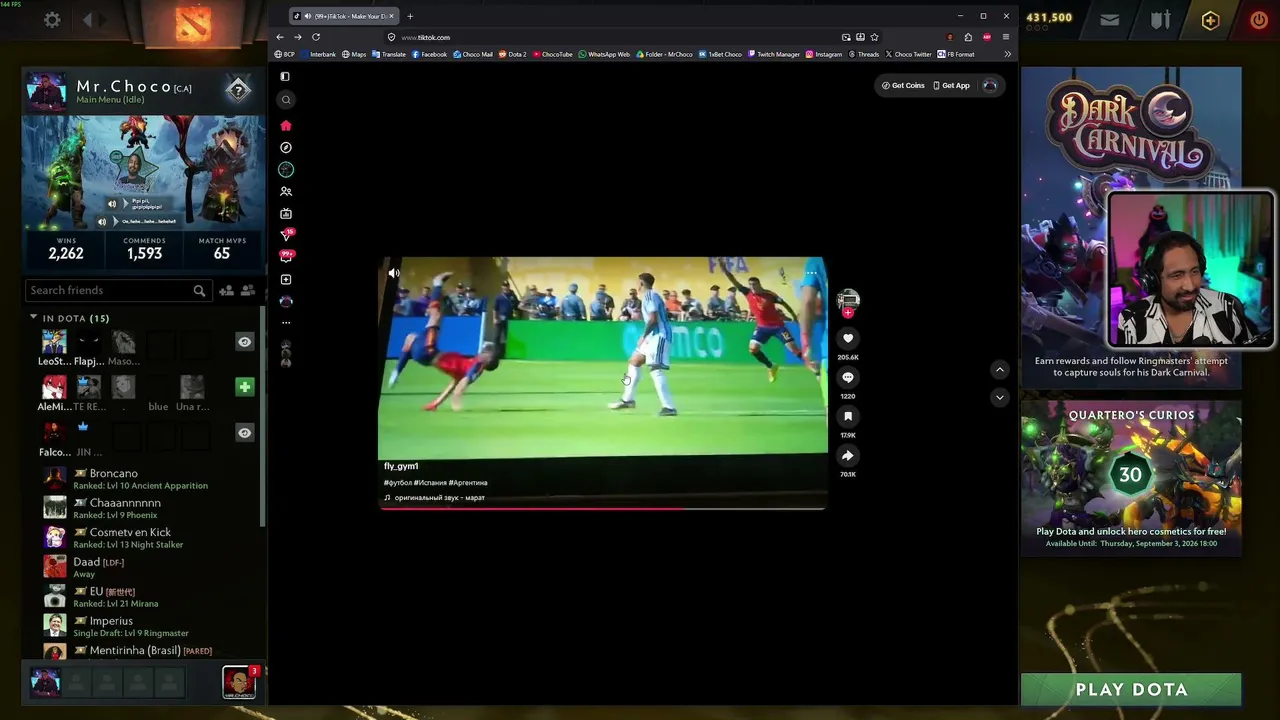The image size is (1280, 720).
Task: Open browser extensions puzzle icon
Action: point(968,37)
